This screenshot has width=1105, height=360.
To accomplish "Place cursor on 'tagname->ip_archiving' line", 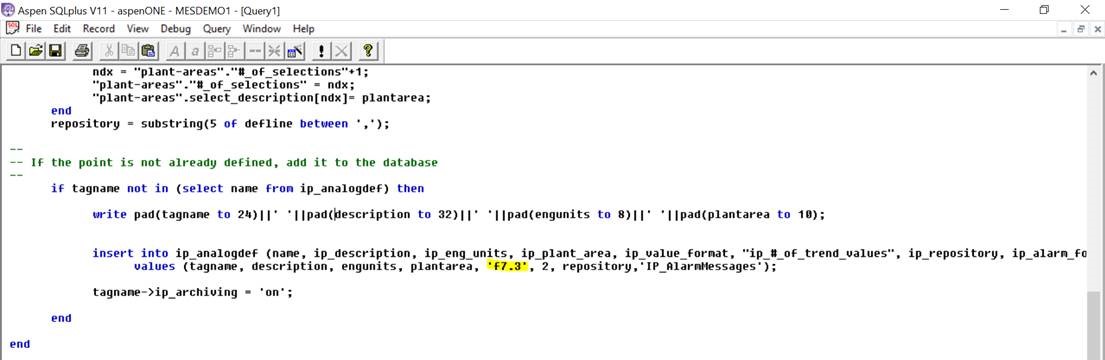I will pos(192,292).
